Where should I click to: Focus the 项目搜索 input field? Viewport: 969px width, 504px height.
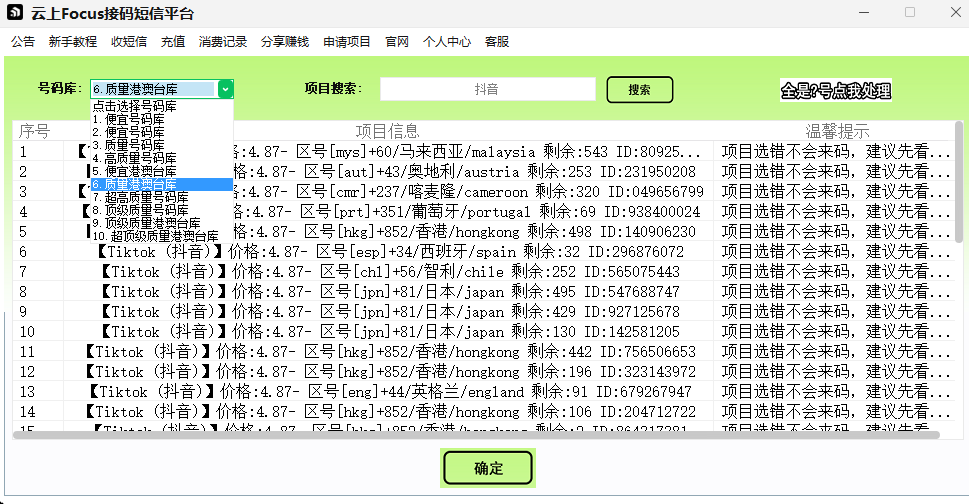point(486,89)
